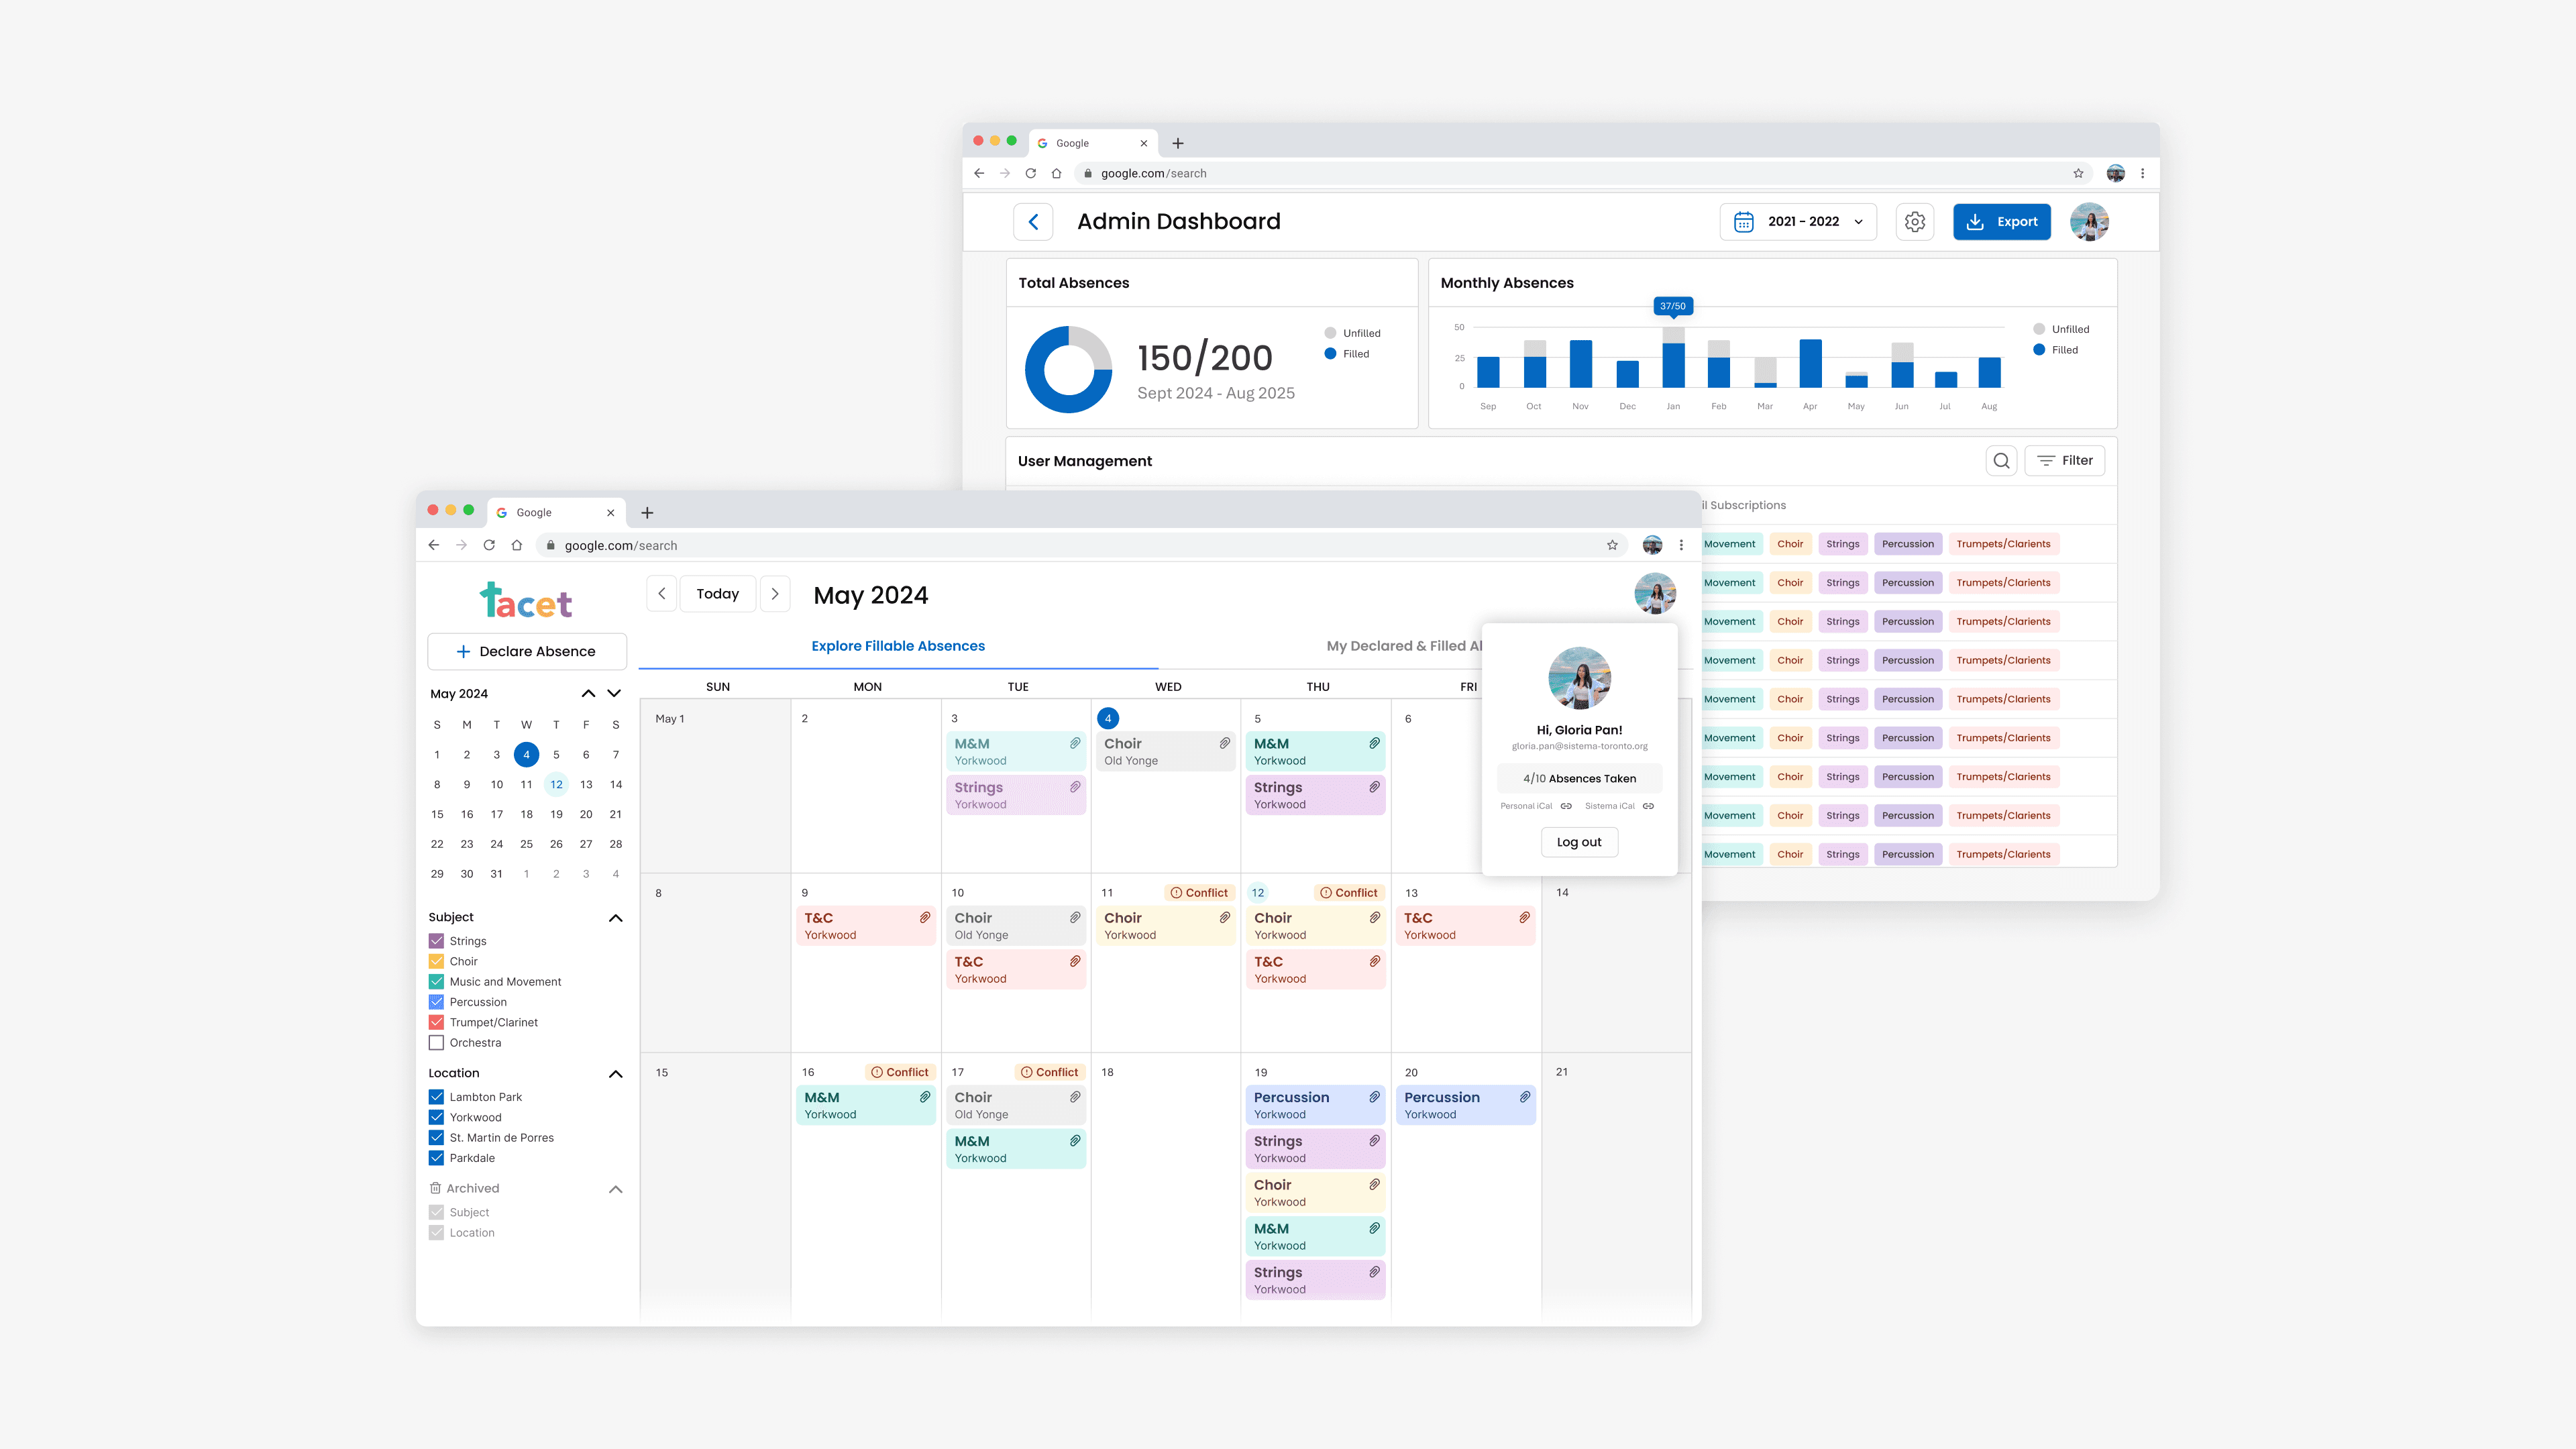Click the Sistema iCal link icon
This screenshot has width=2576, height=1449.
(x=1648, y=806)
